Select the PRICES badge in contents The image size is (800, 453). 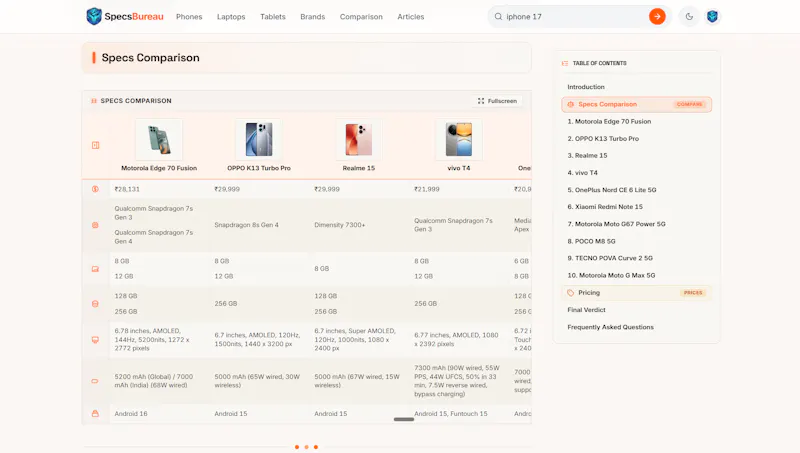[693, 293]
